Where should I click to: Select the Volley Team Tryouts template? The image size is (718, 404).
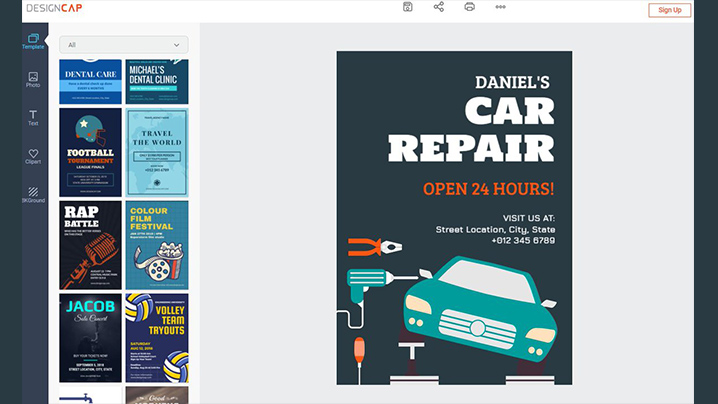pos(156,338)
